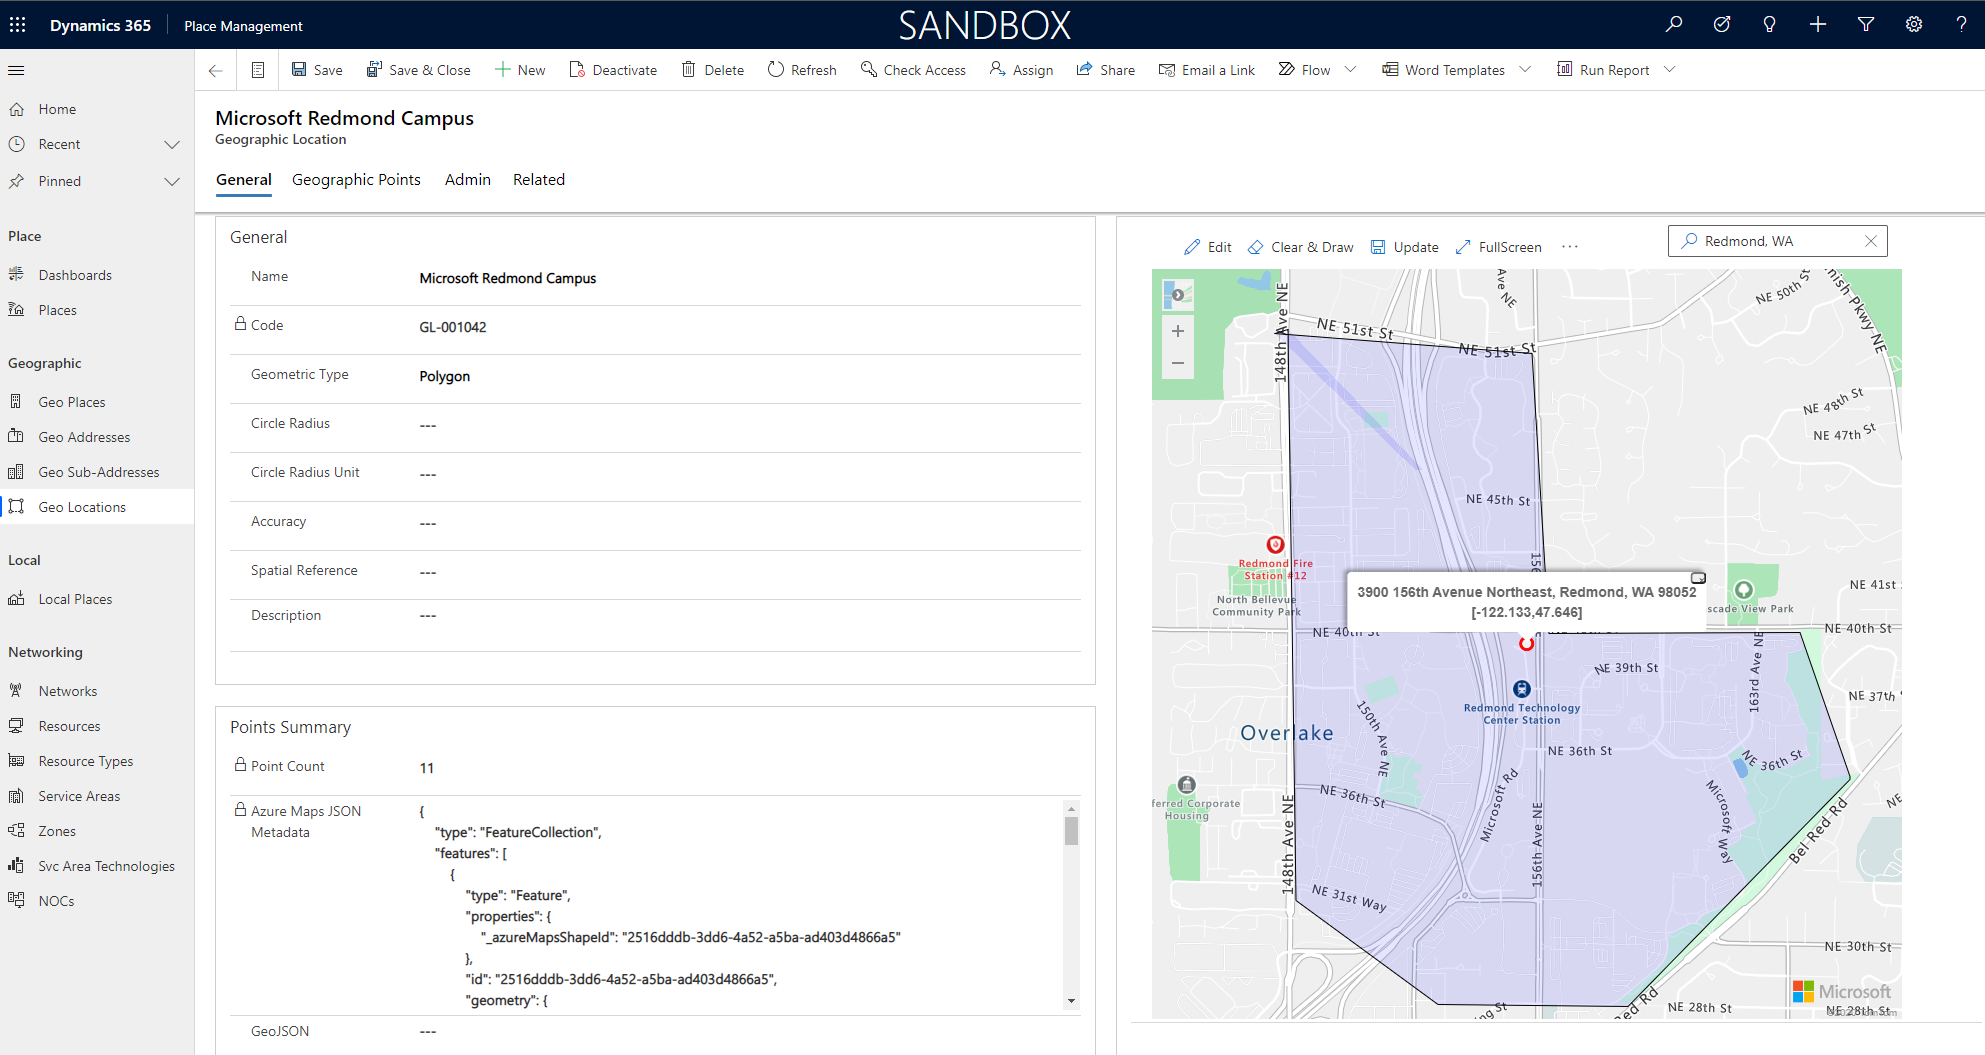The width and height of the screenshot is (1985, 1055).
Task: Clear the Redmond, WA map search field
Action: tap(1871, 240)
